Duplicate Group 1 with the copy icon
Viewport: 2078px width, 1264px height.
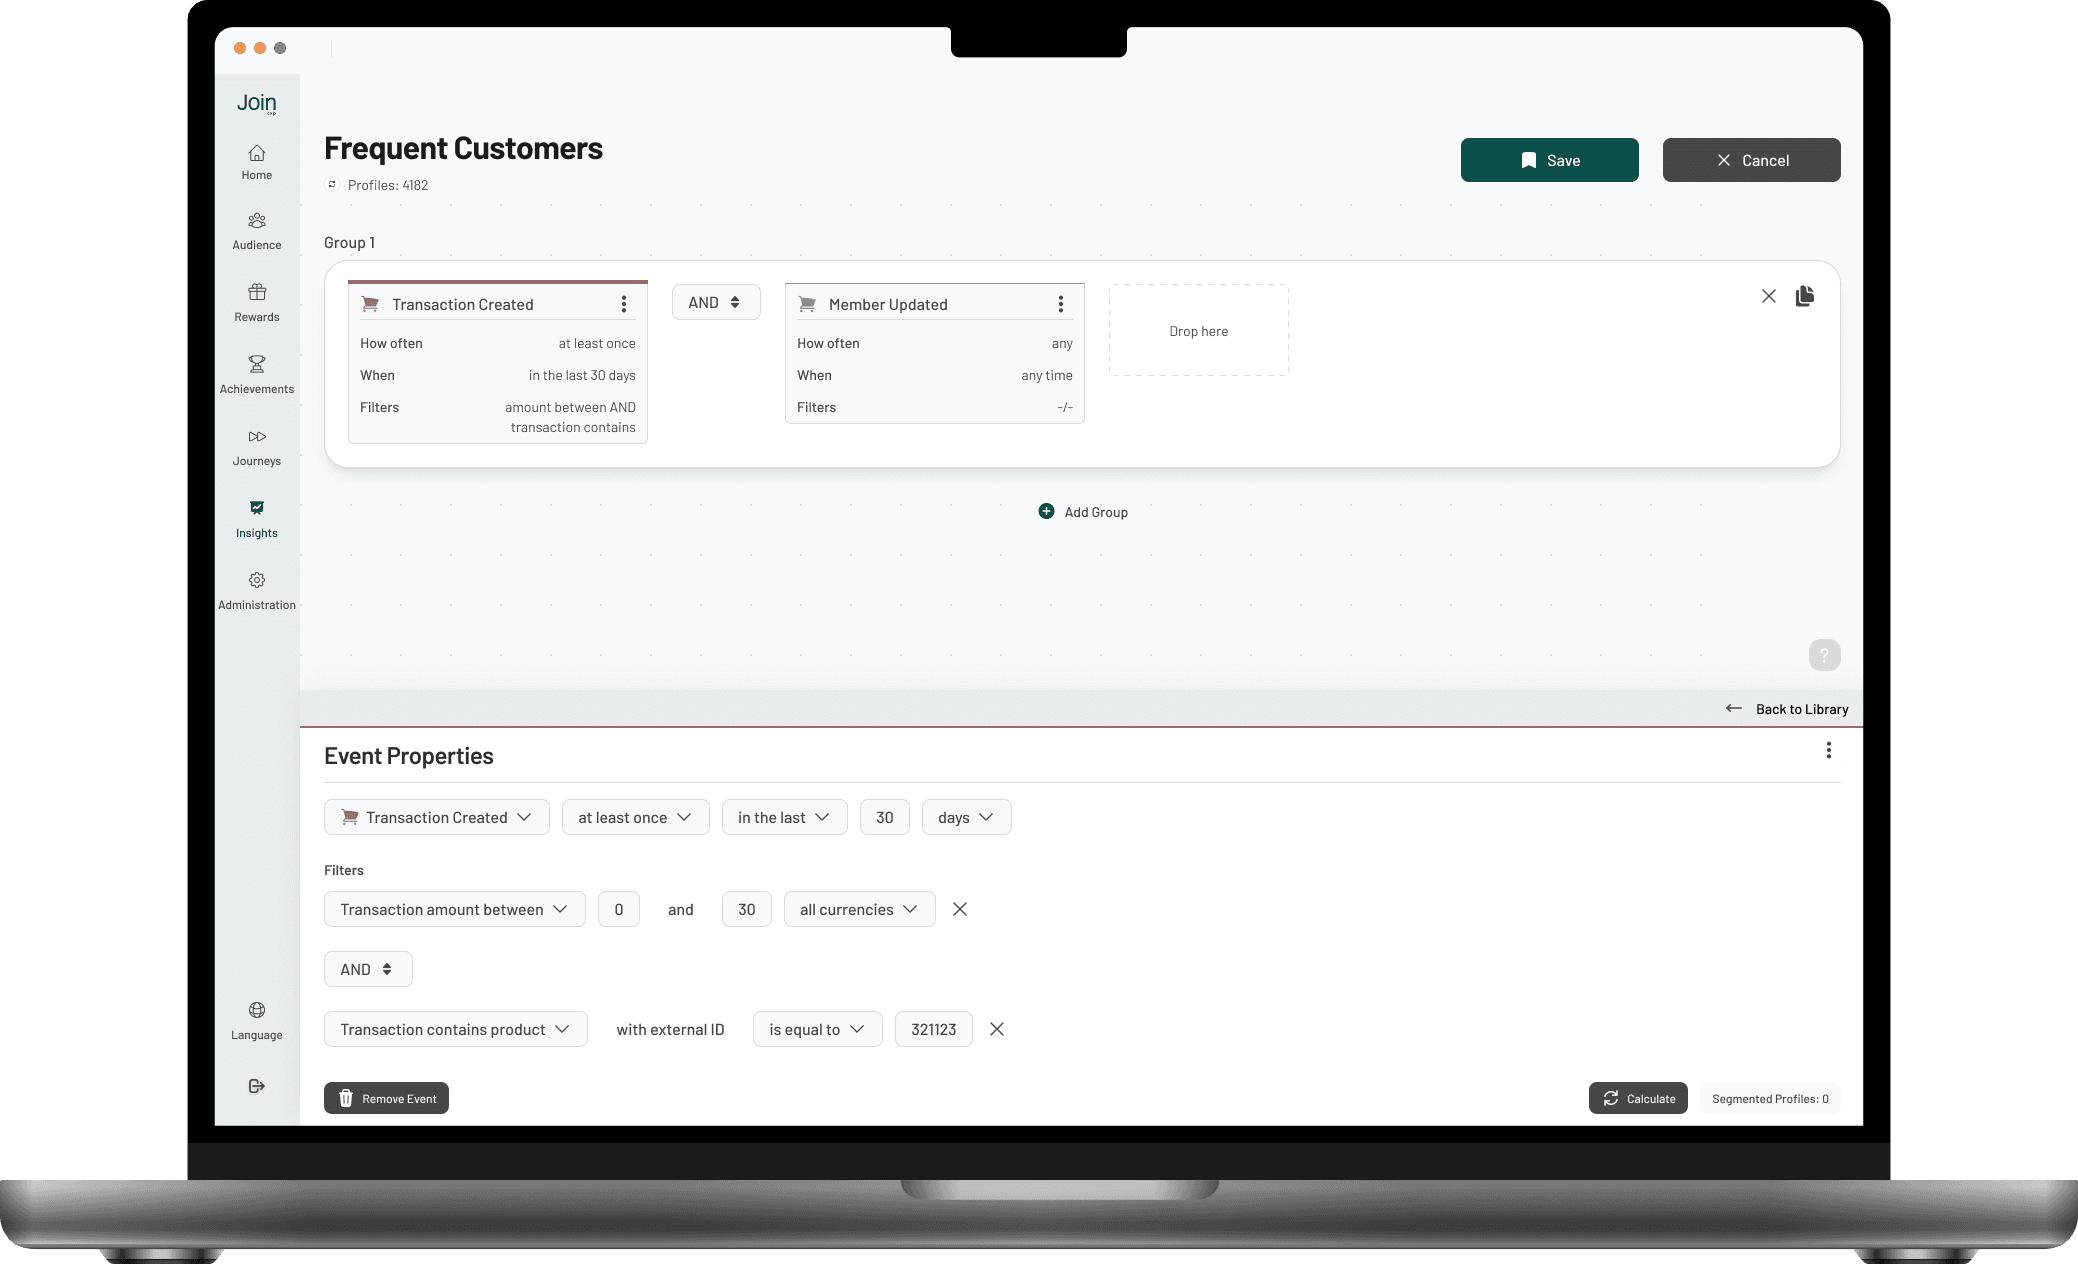(x=1805, y=296)
